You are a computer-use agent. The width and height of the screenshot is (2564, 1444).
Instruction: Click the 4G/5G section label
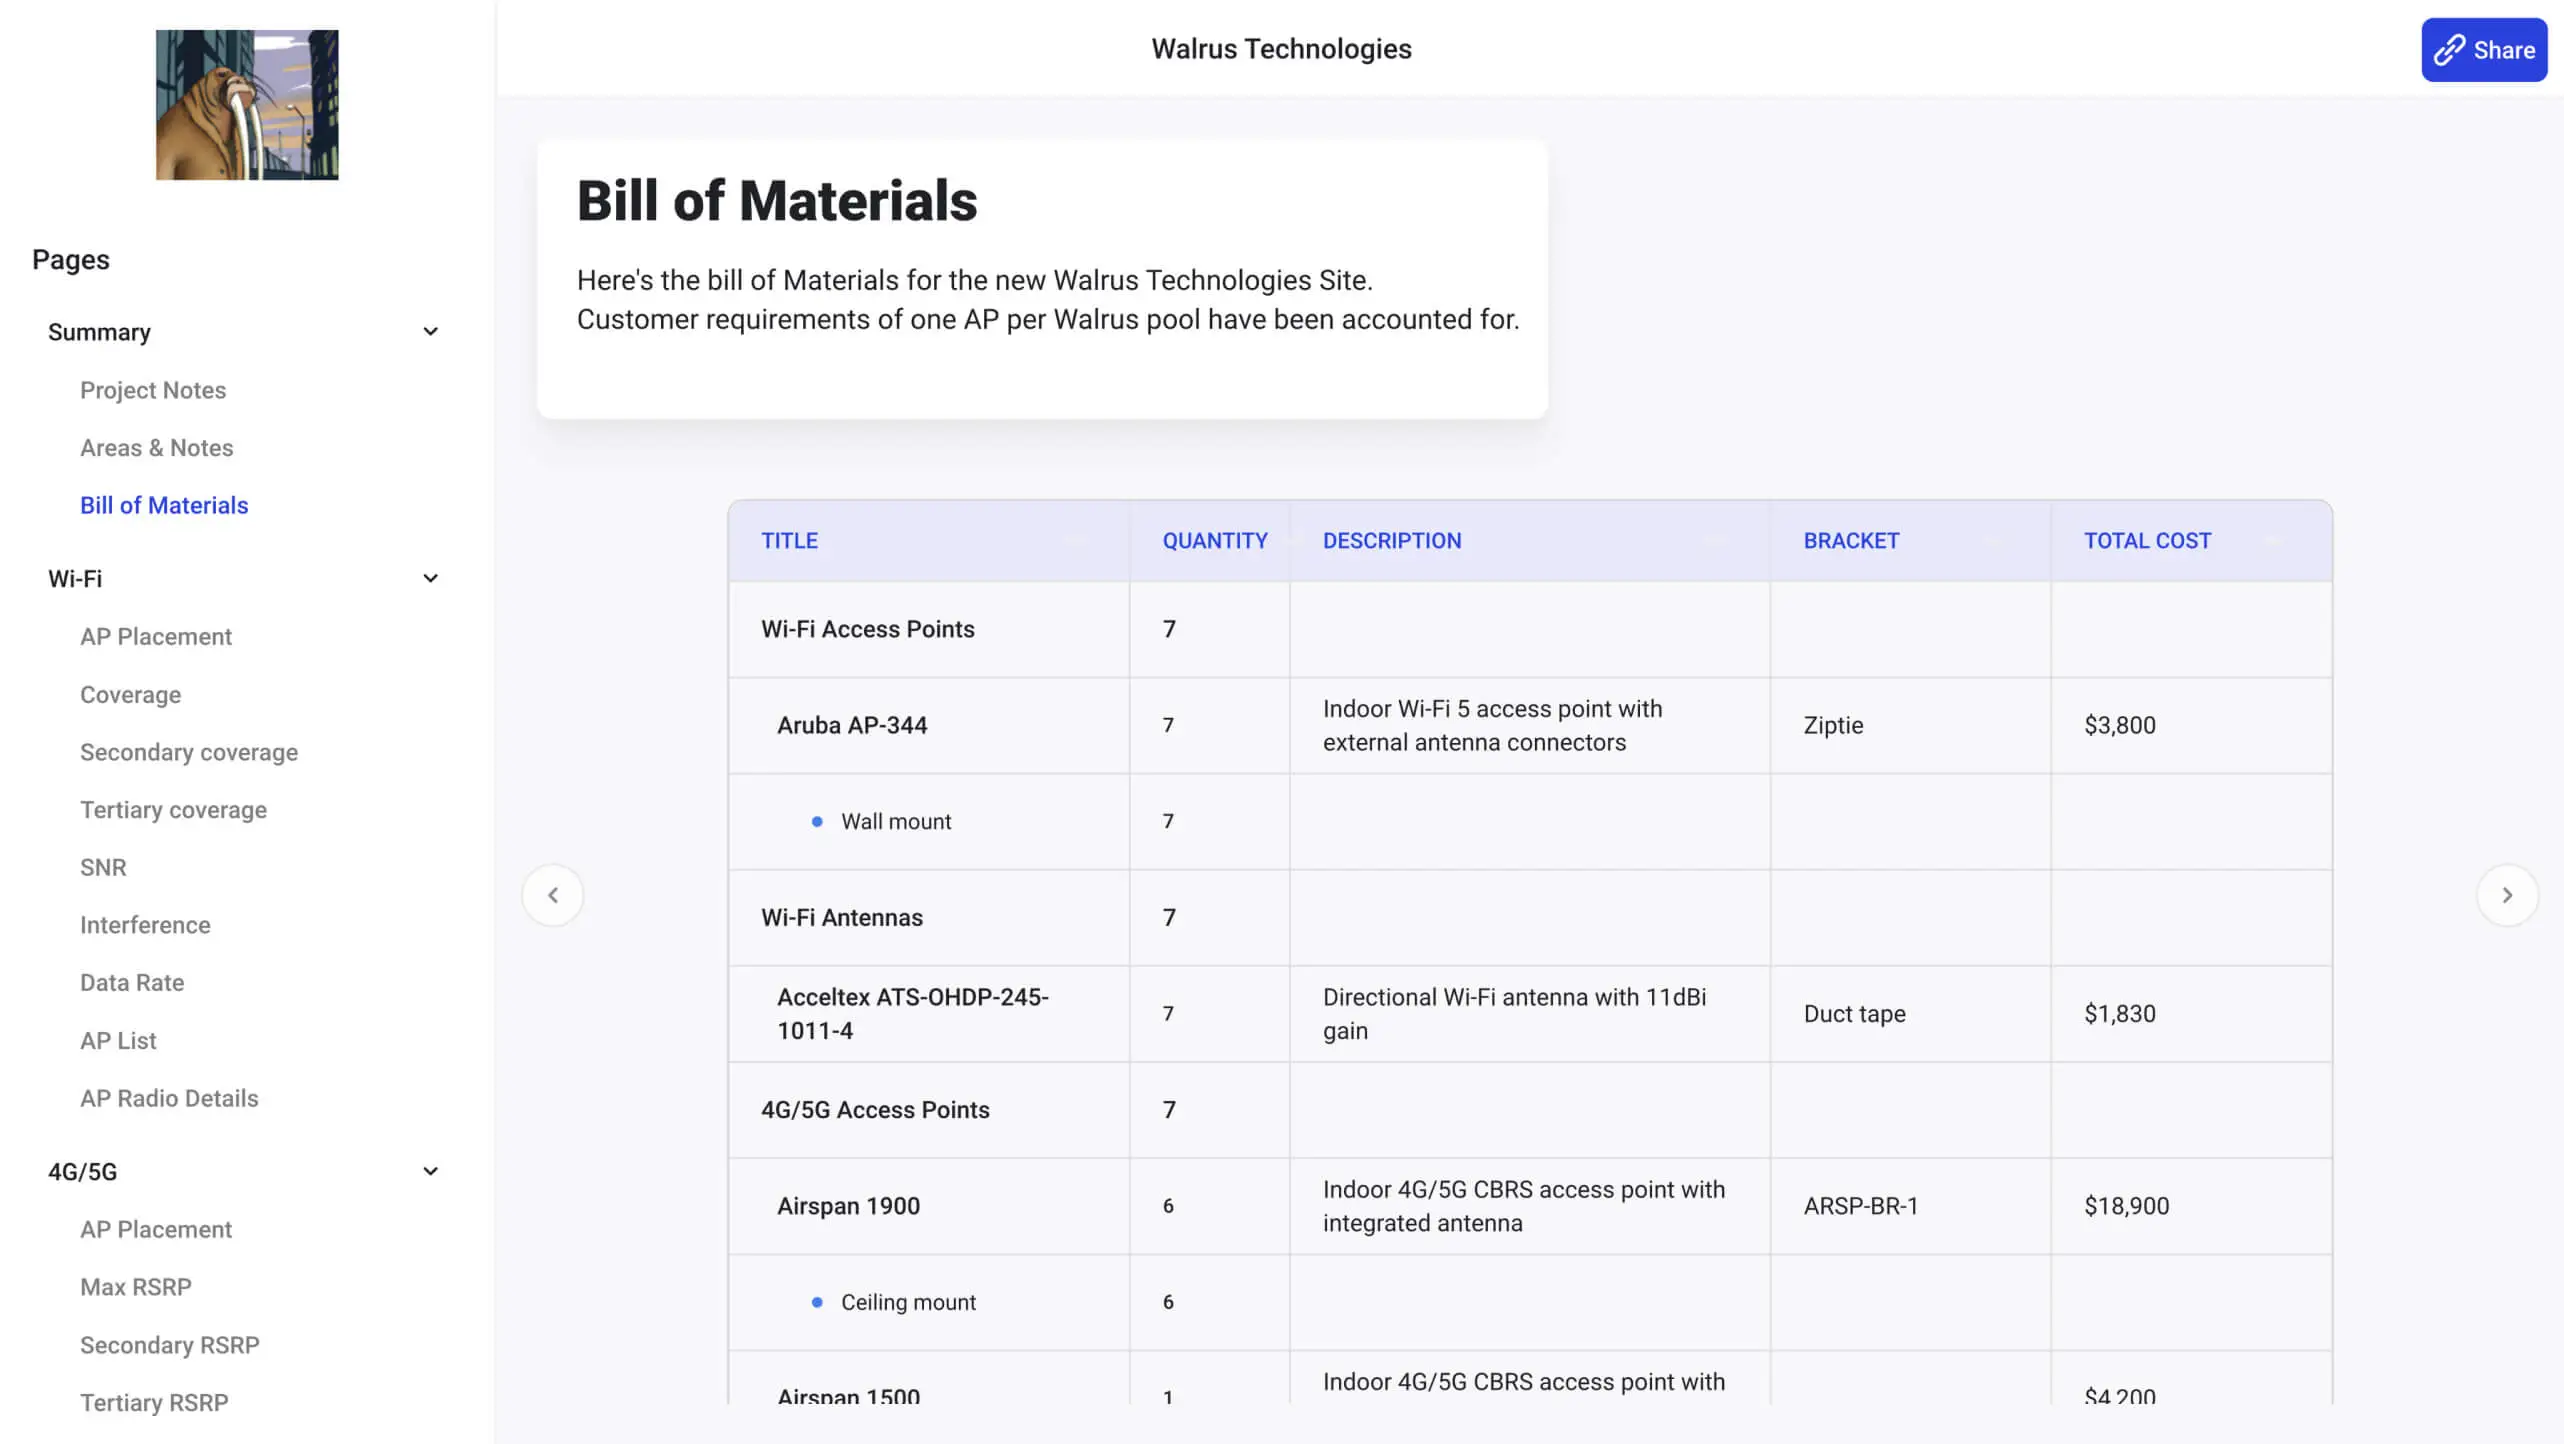pyautogui.click(x=83, y=1172)
